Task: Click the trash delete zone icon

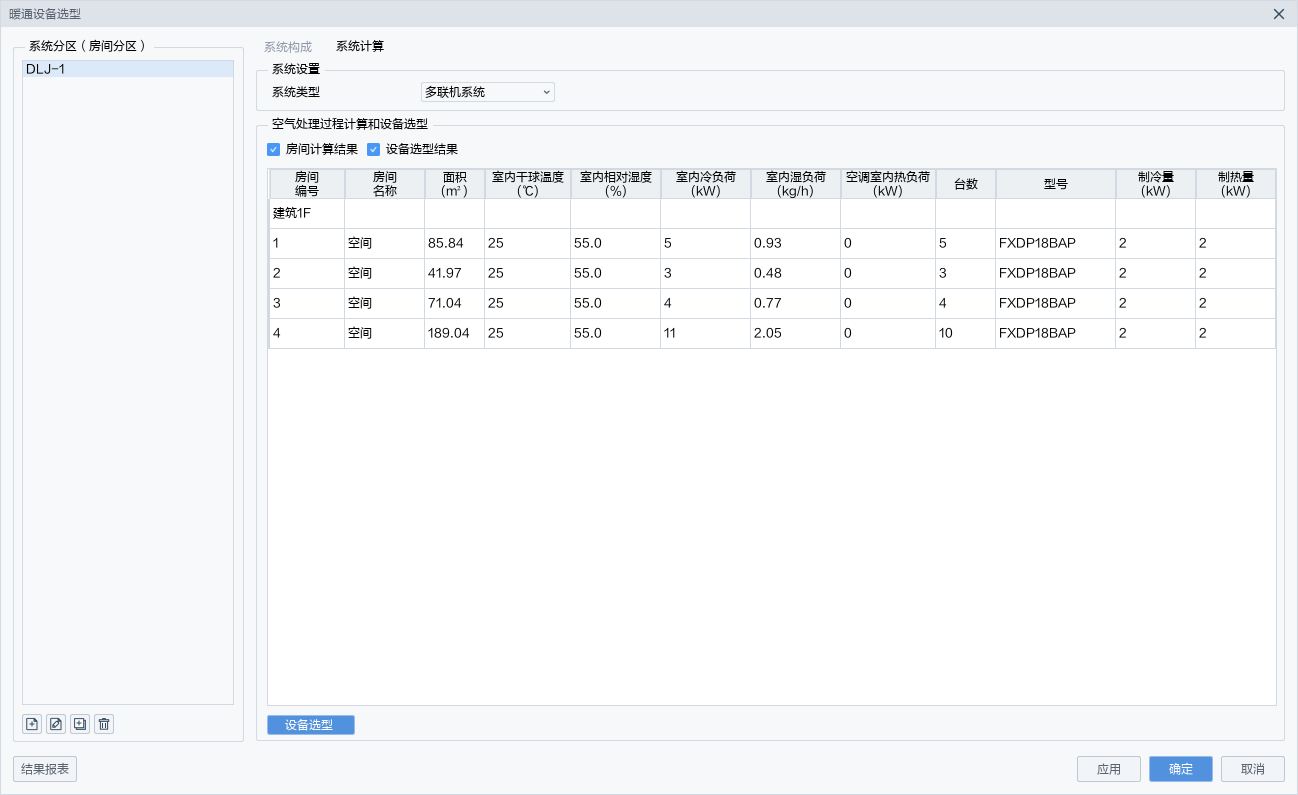Action: [x=104, y=724]
